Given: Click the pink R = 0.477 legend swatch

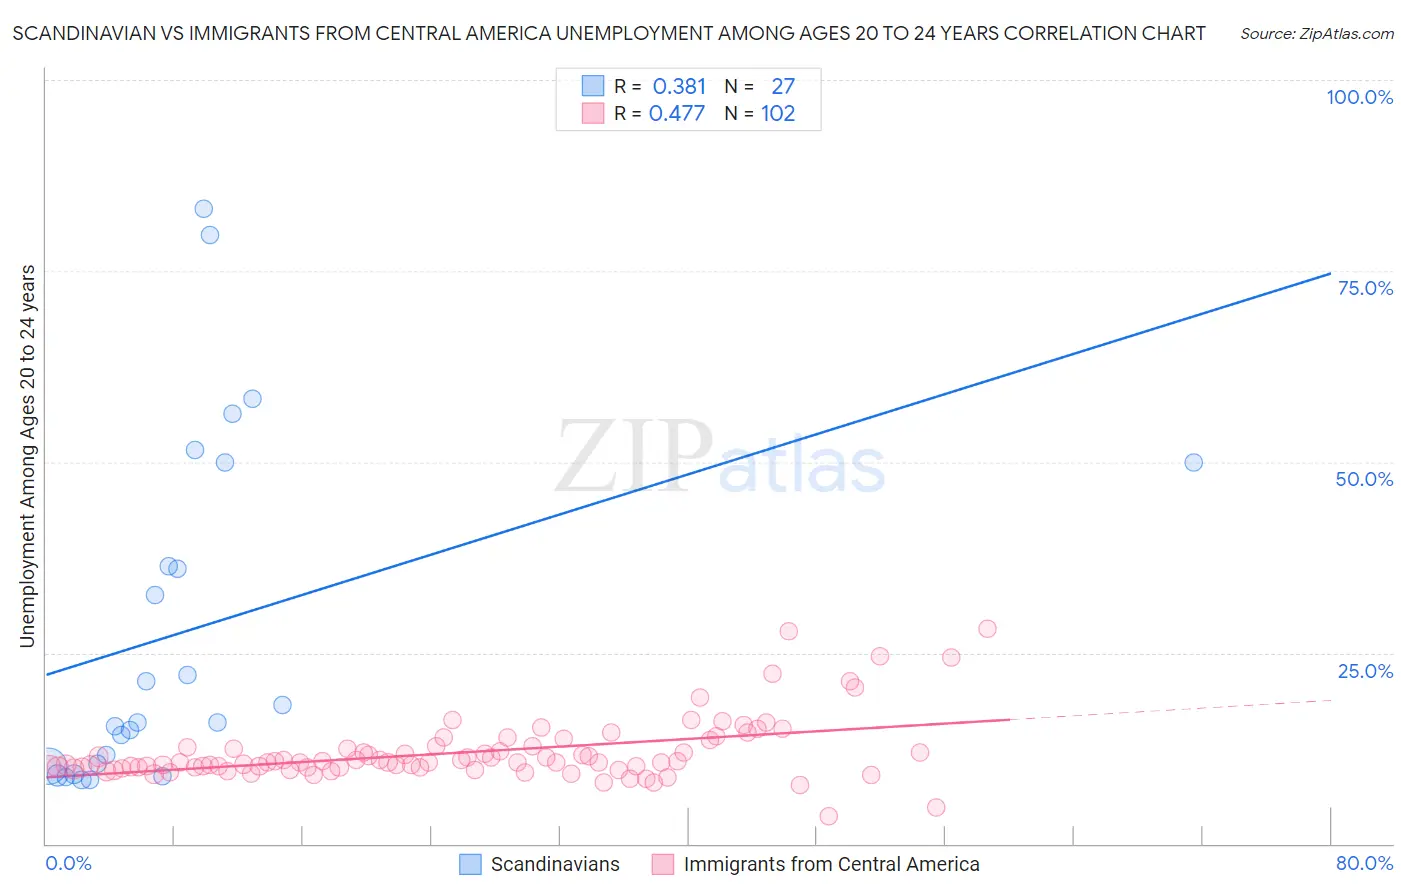Looking at the screenshot, I should (x=593, y=113).
